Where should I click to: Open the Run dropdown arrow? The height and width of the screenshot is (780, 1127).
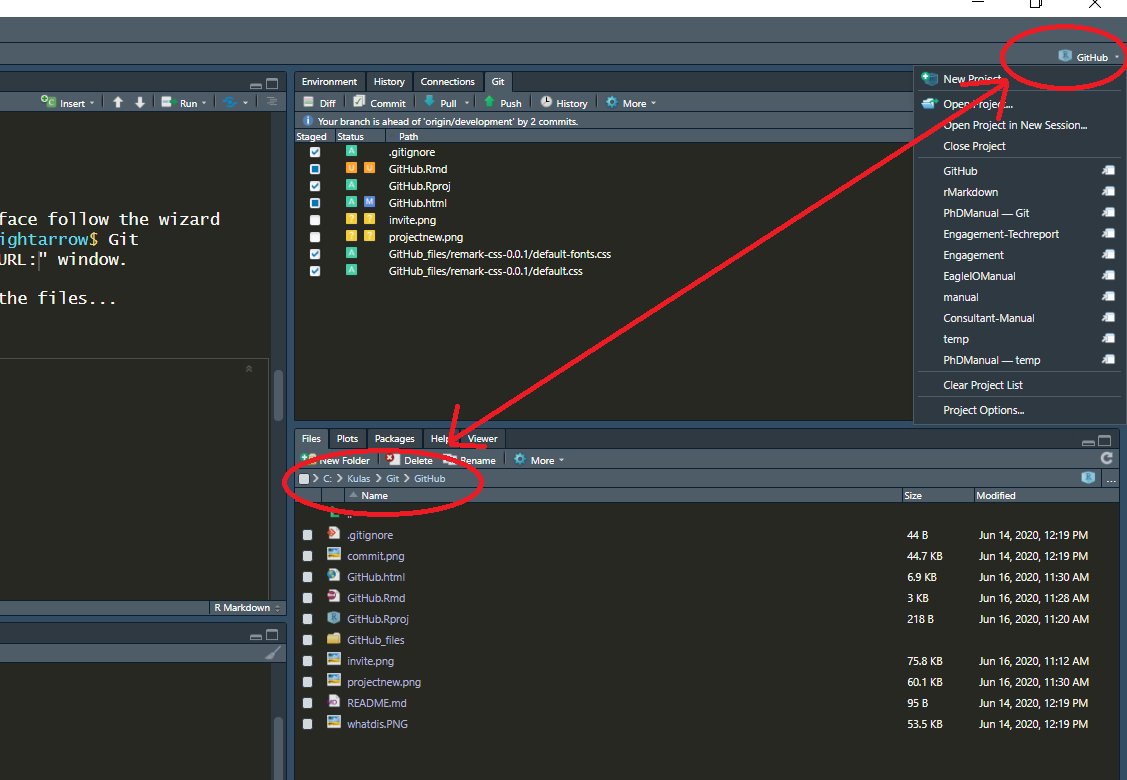click(205, 103)
